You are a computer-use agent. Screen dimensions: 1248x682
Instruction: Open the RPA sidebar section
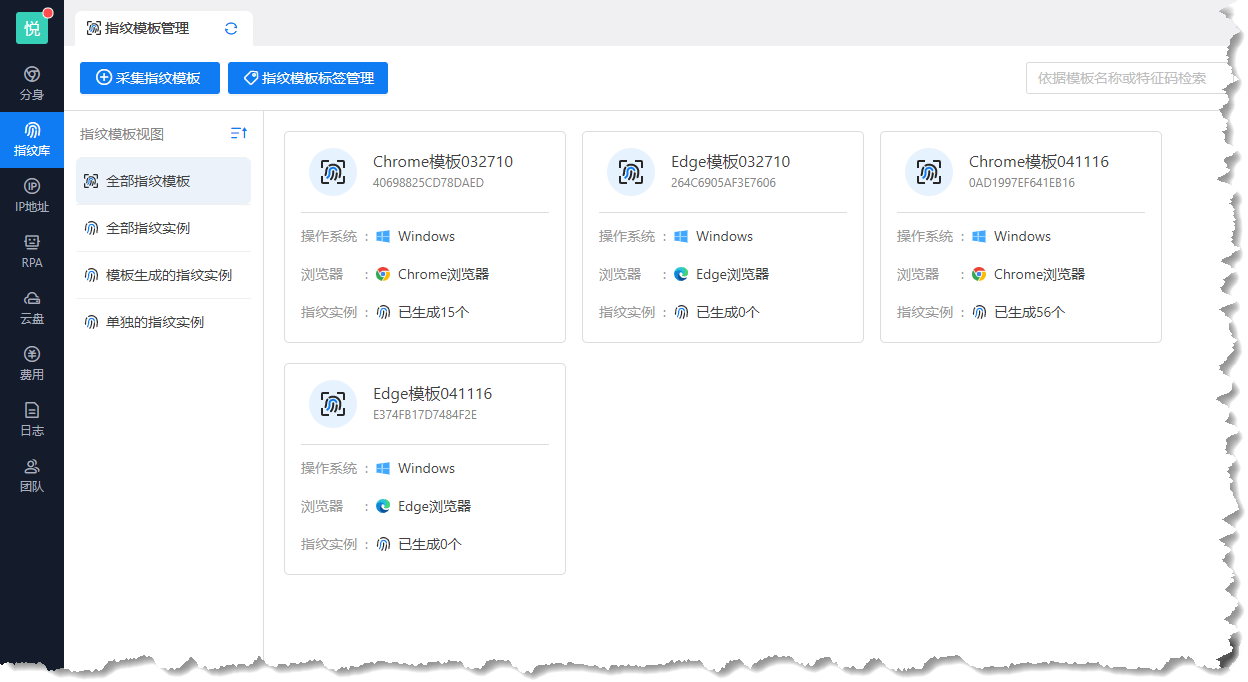click(x=32, y=252)
